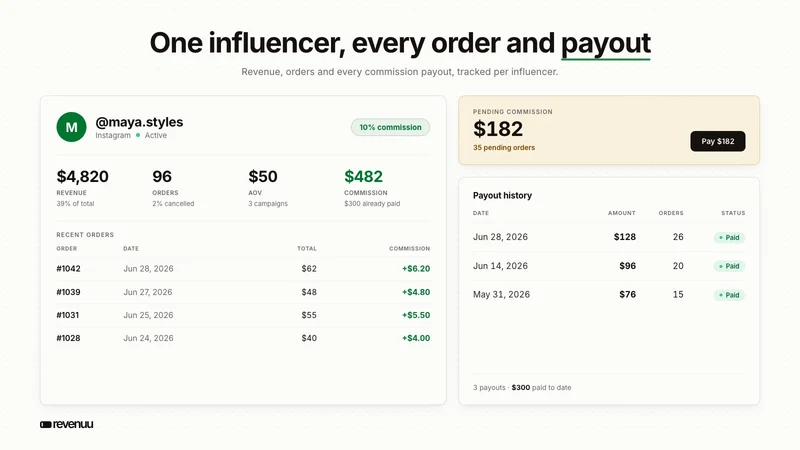Click the Status column header in payout history
The width and height of the screenshot is (800, 450).
click(x=733, y=213)
